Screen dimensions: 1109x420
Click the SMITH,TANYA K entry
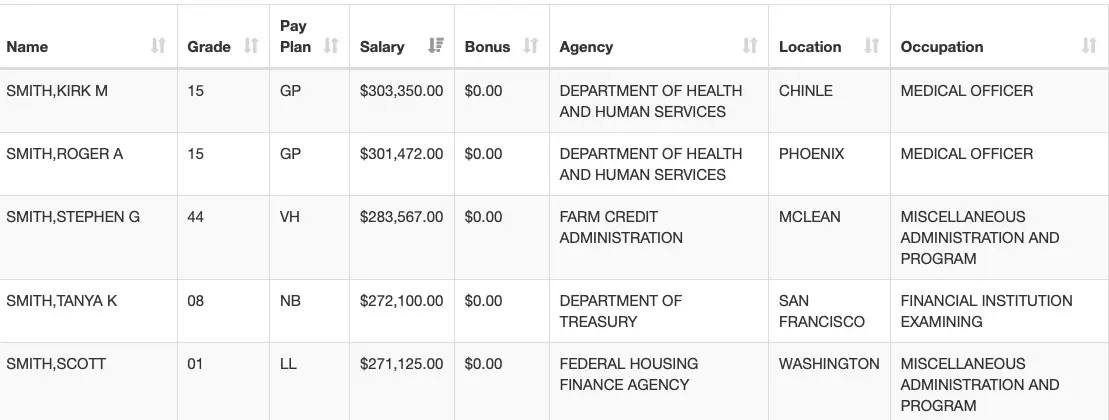tap(62, 301)
